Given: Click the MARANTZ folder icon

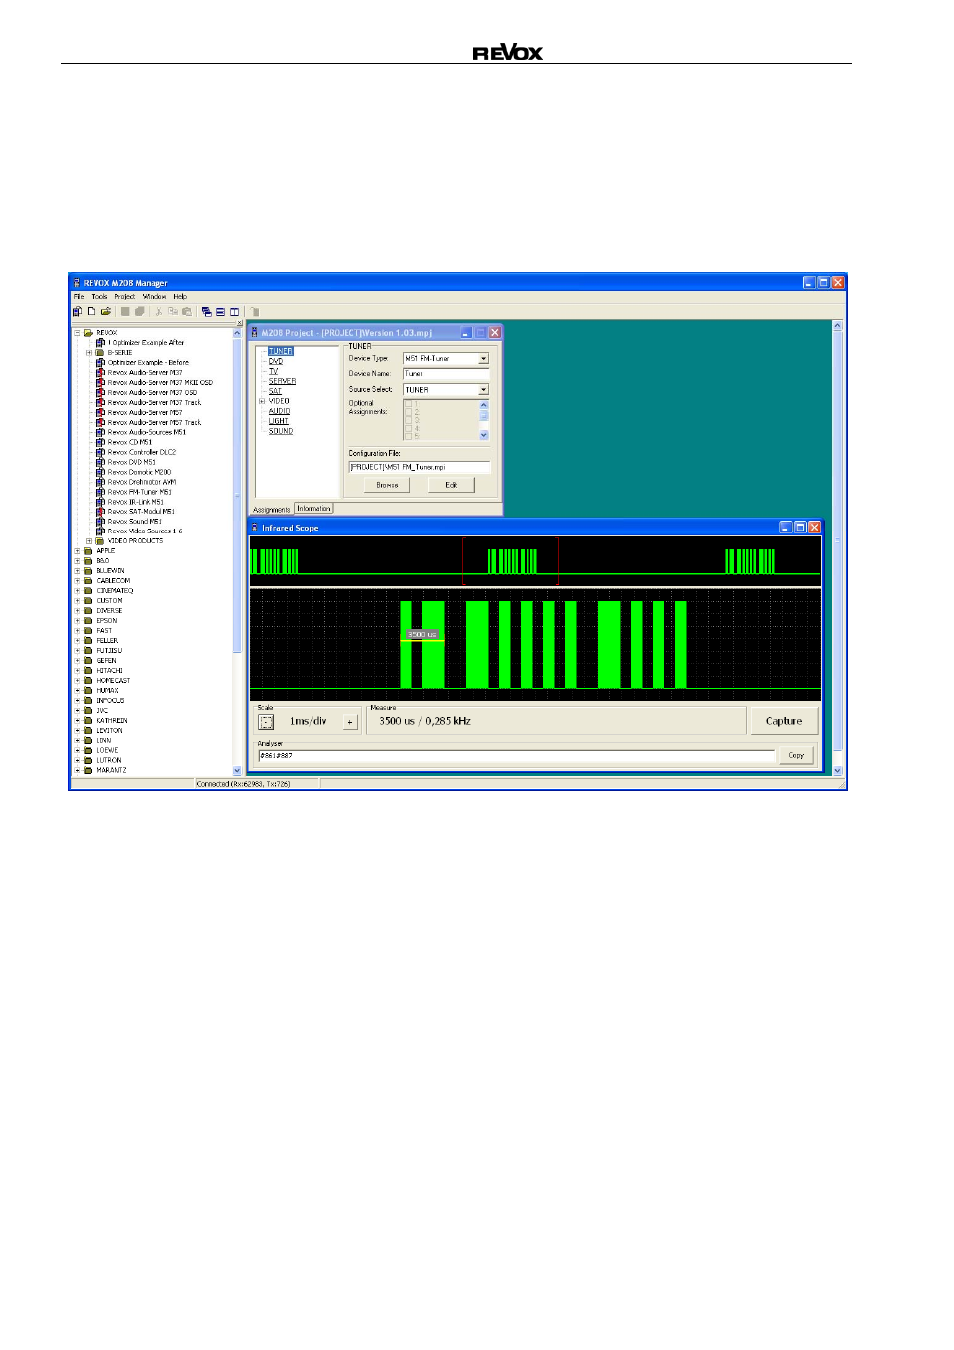Looking at the screenshot, I should click(x=88, y=771).
